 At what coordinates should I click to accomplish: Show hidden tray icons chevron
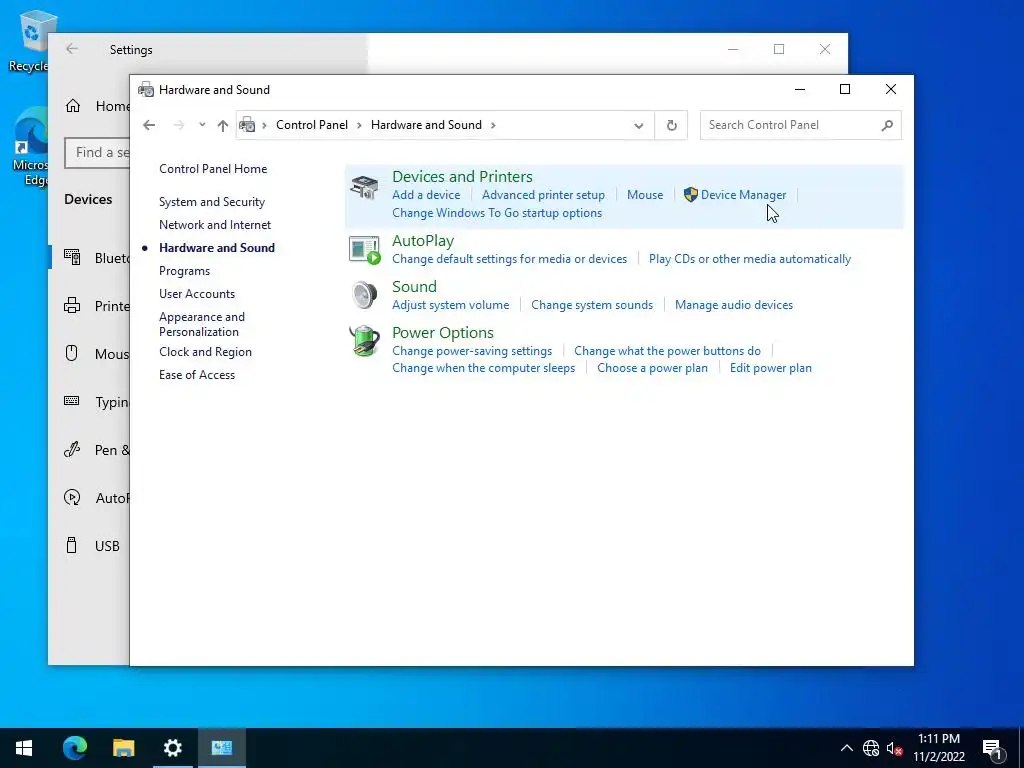point(846,748)
